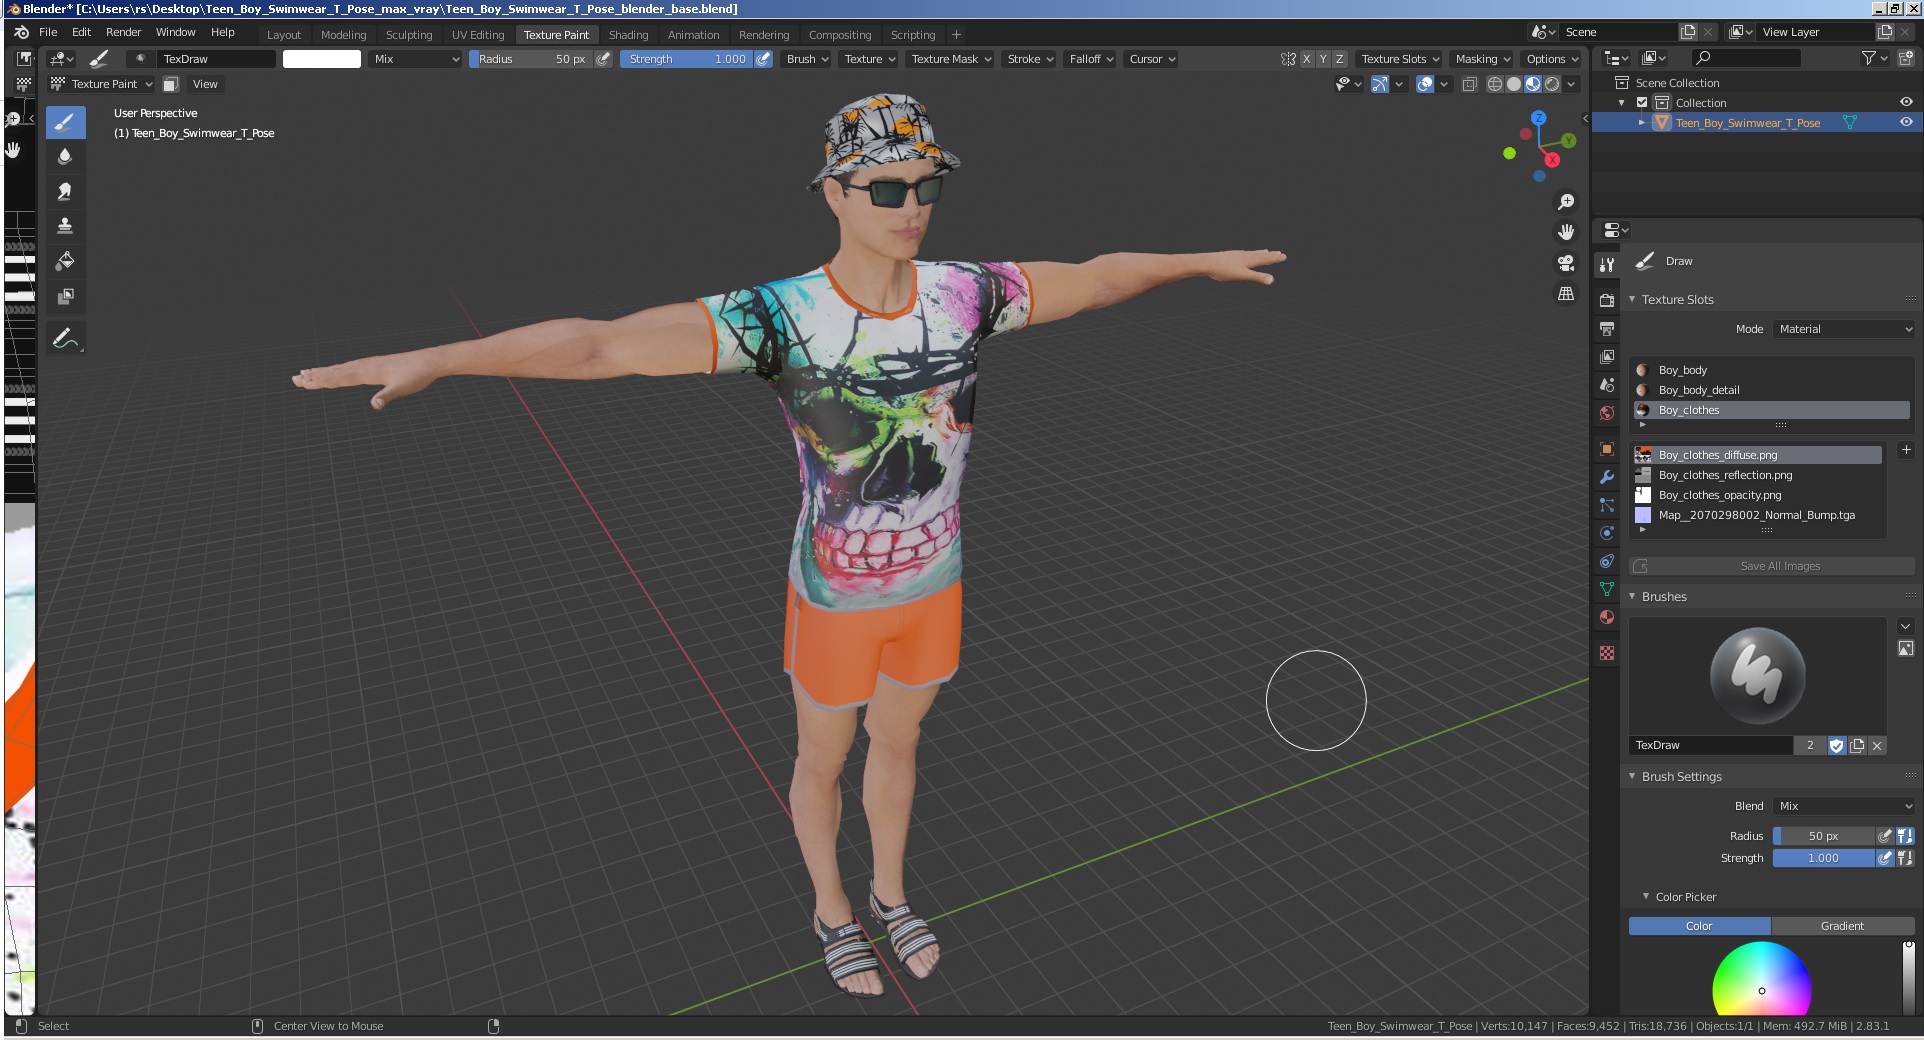Open the Particles properties tab

(1607, 505)
